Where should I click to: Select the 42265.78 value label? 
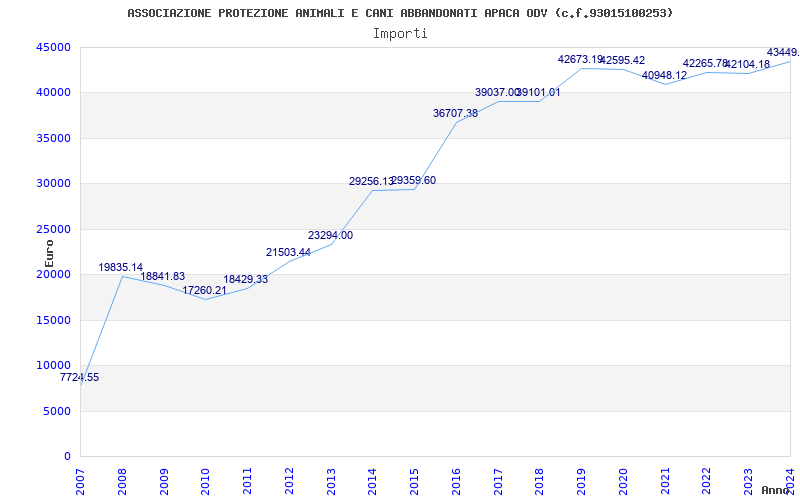706,64
